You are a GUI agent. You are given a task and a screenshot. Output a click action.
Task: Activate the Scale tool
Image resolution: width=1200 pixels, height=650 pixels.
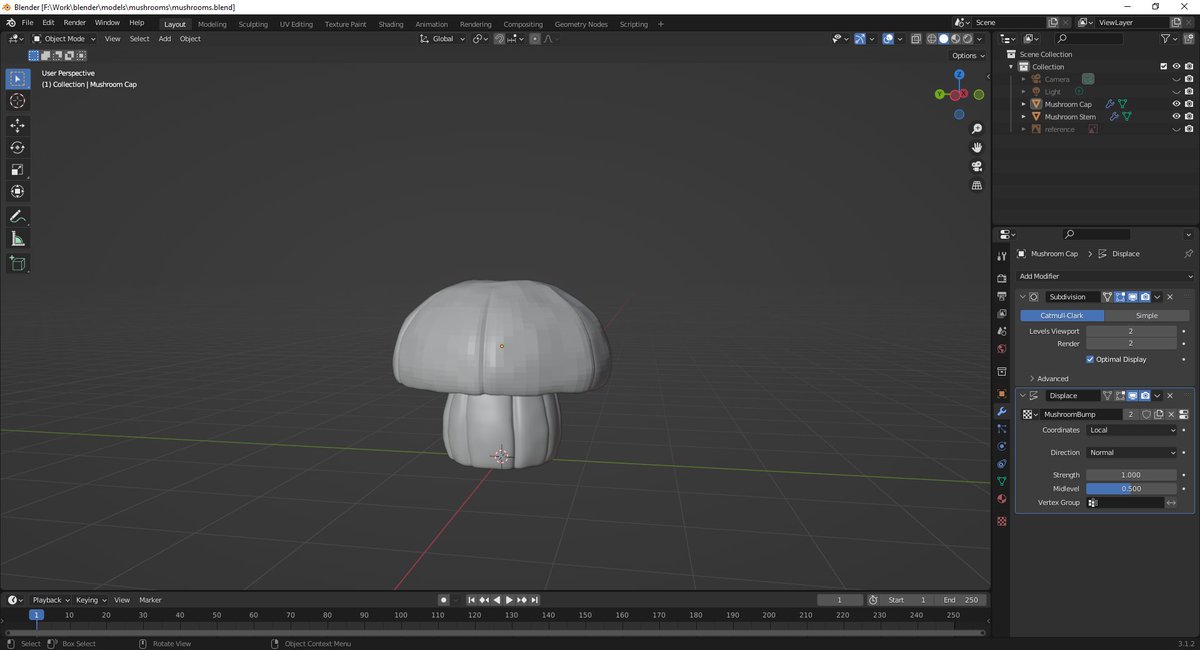pyautogui.click(x=18, y=169)
